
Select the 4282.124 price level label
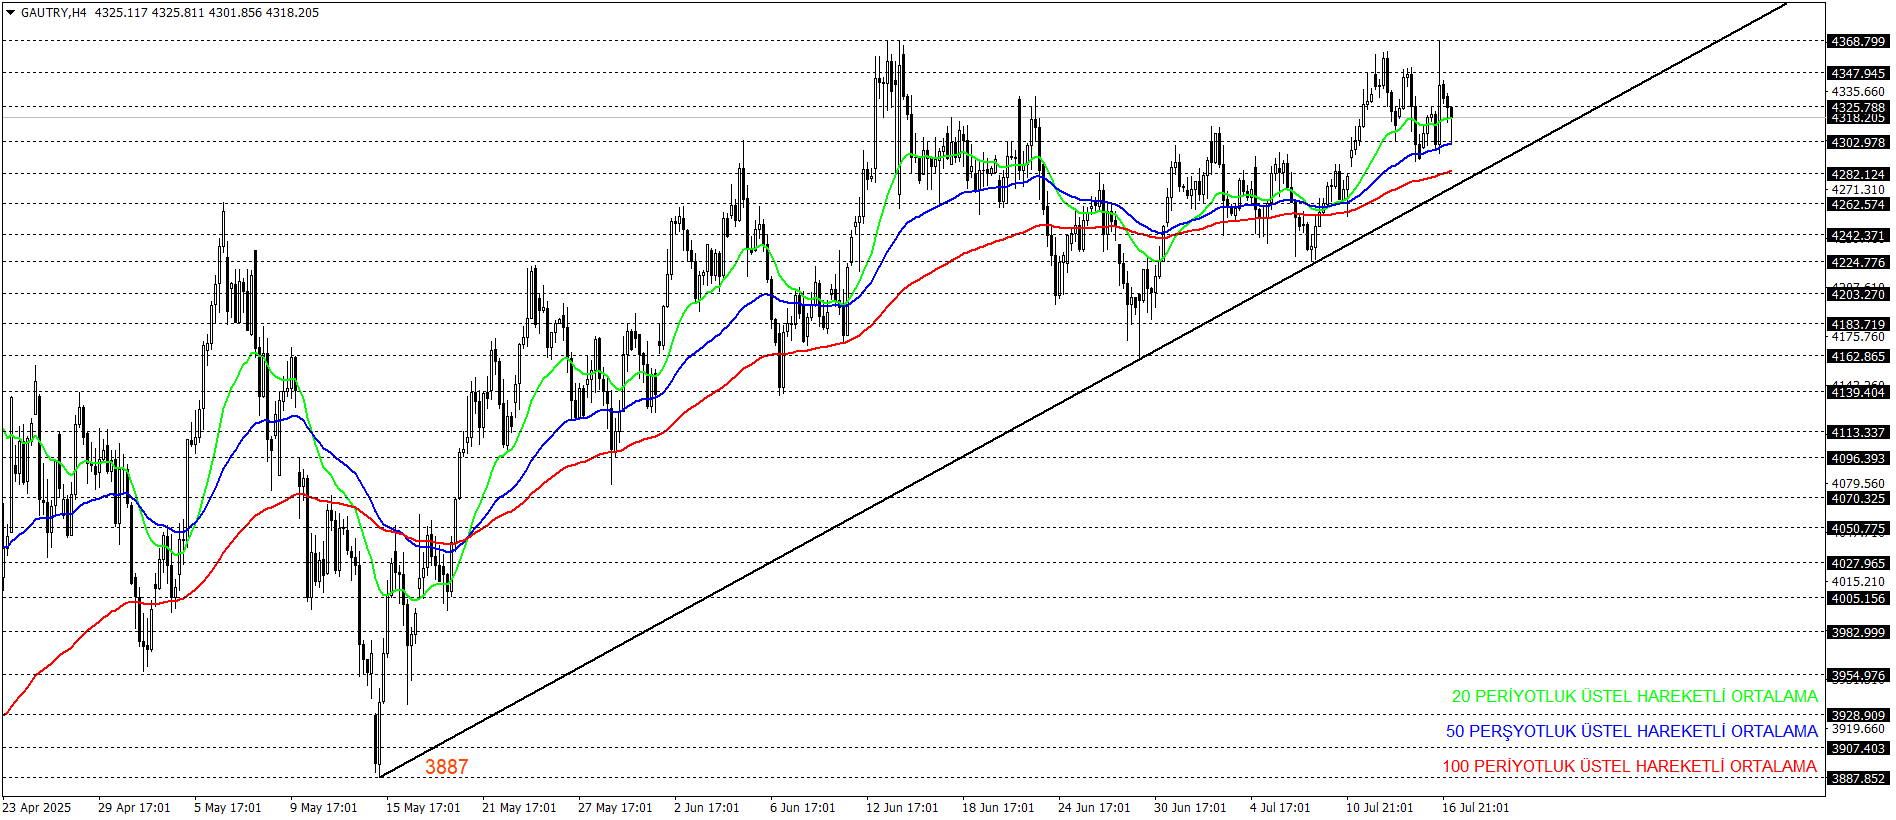(1858, 174)
